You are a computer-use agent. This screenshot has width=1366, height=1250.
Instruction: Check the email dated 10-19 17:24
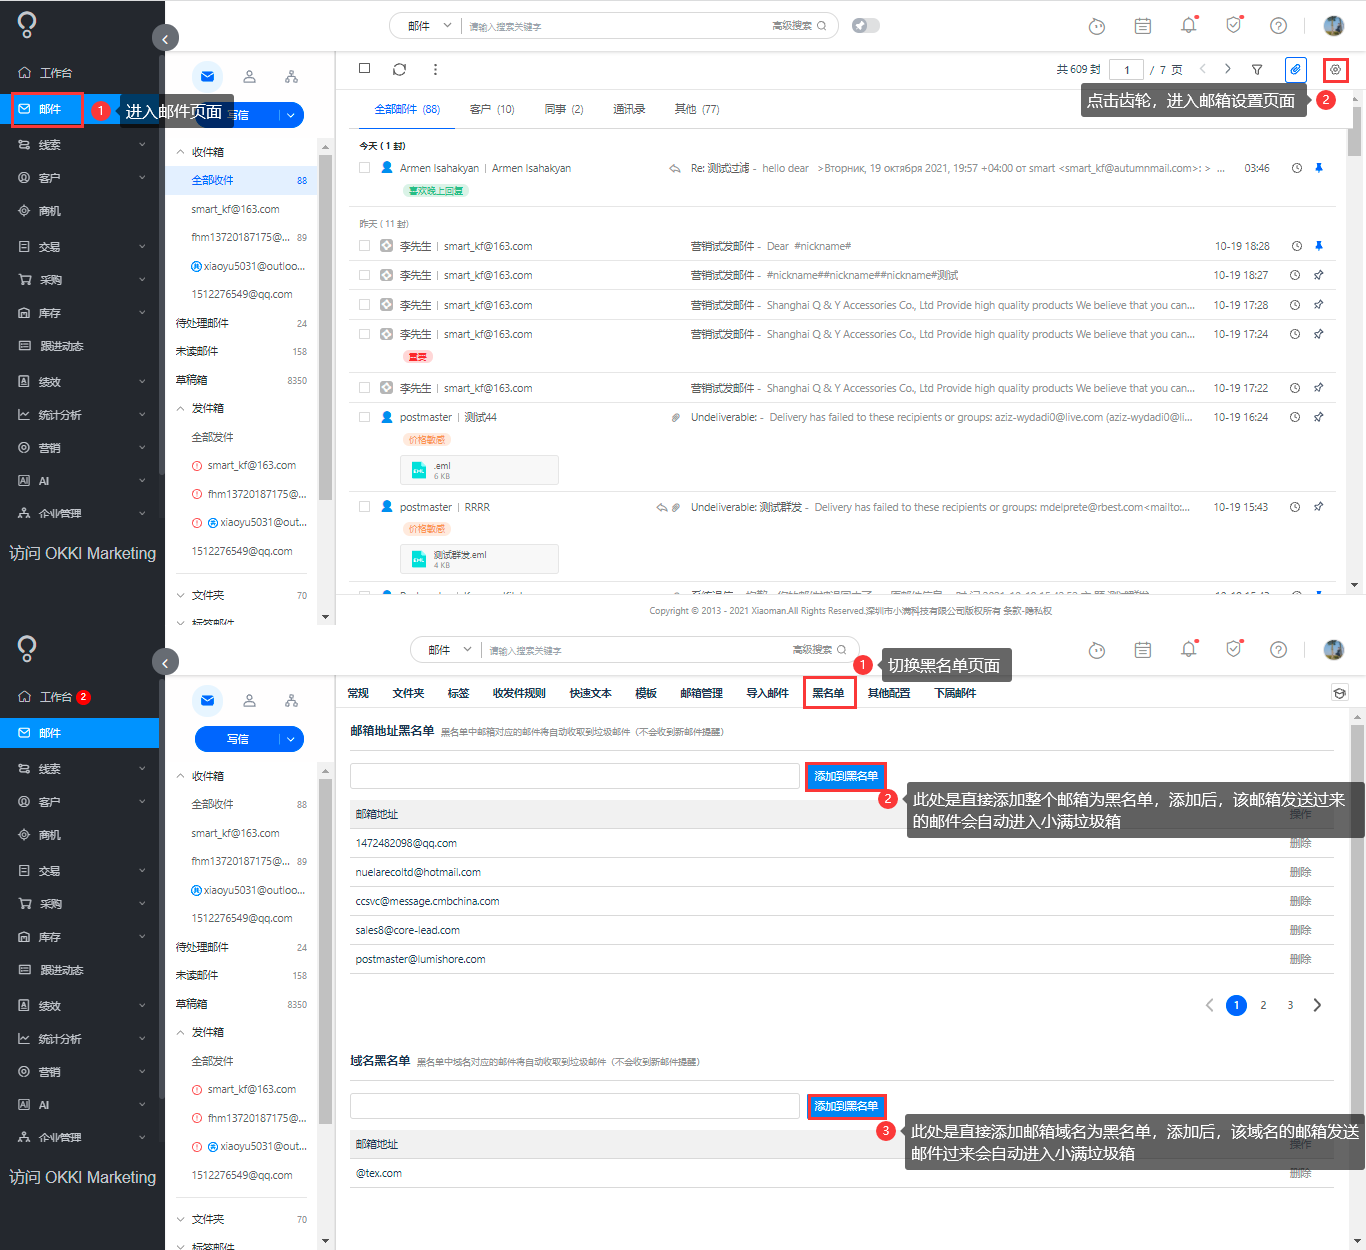point(365,334)
